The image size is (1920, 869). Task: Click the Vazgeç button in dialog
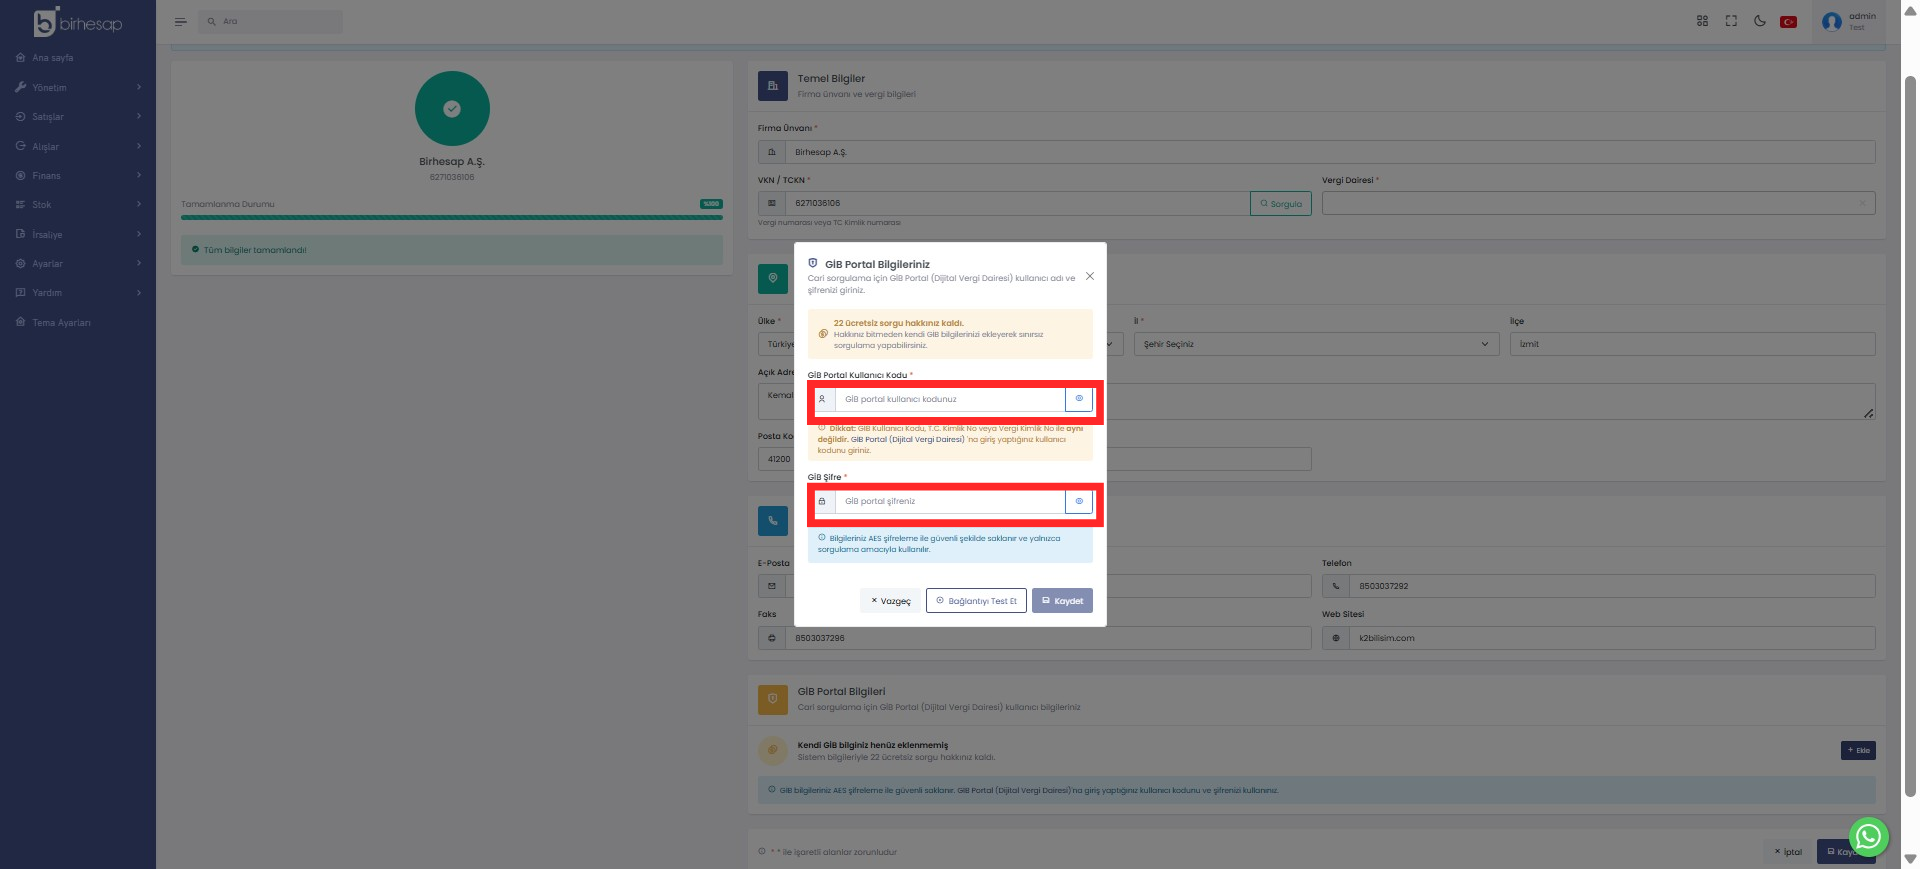click(x=890, y=601)
